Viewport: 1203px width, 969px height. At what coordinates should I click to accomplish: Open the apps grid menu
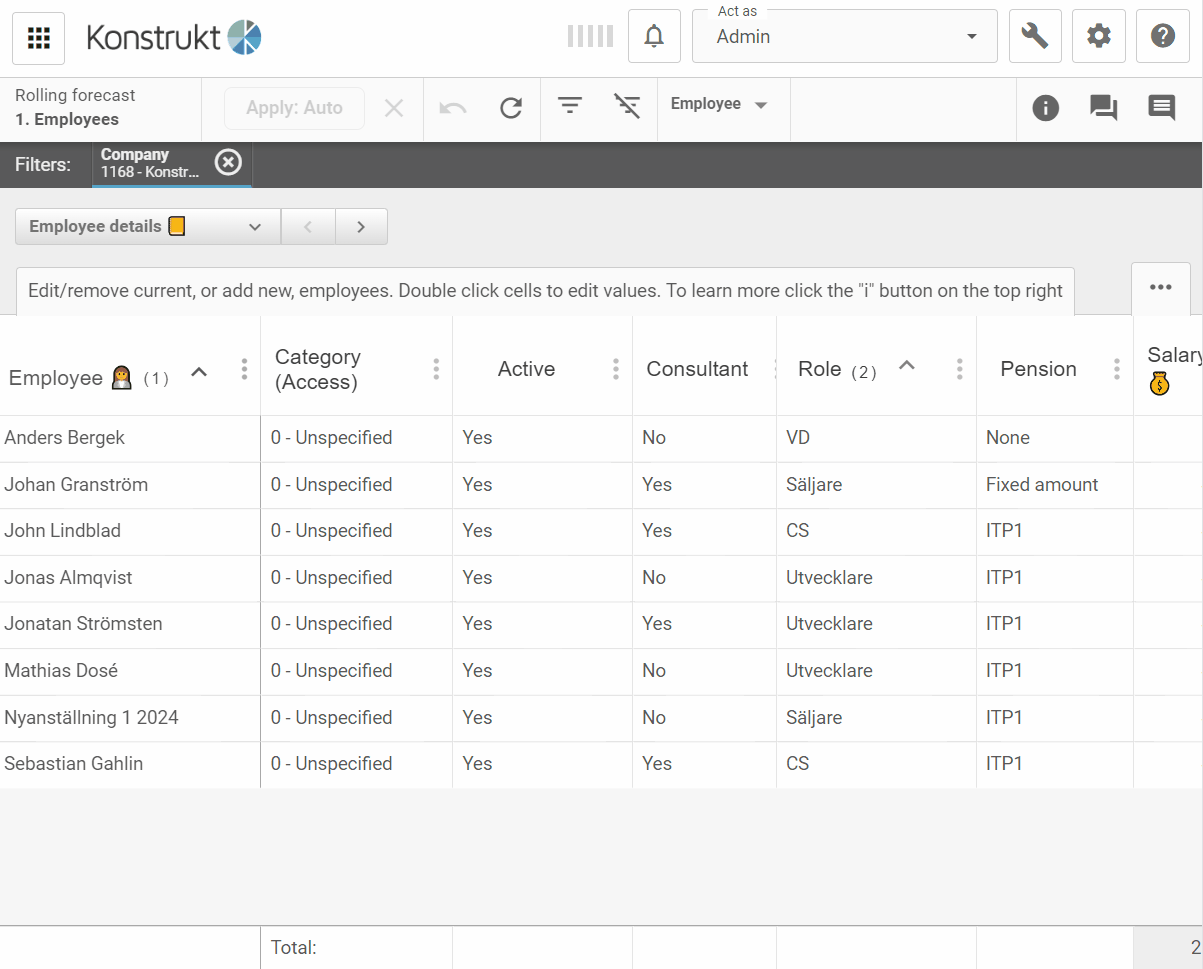click(38, 38)
